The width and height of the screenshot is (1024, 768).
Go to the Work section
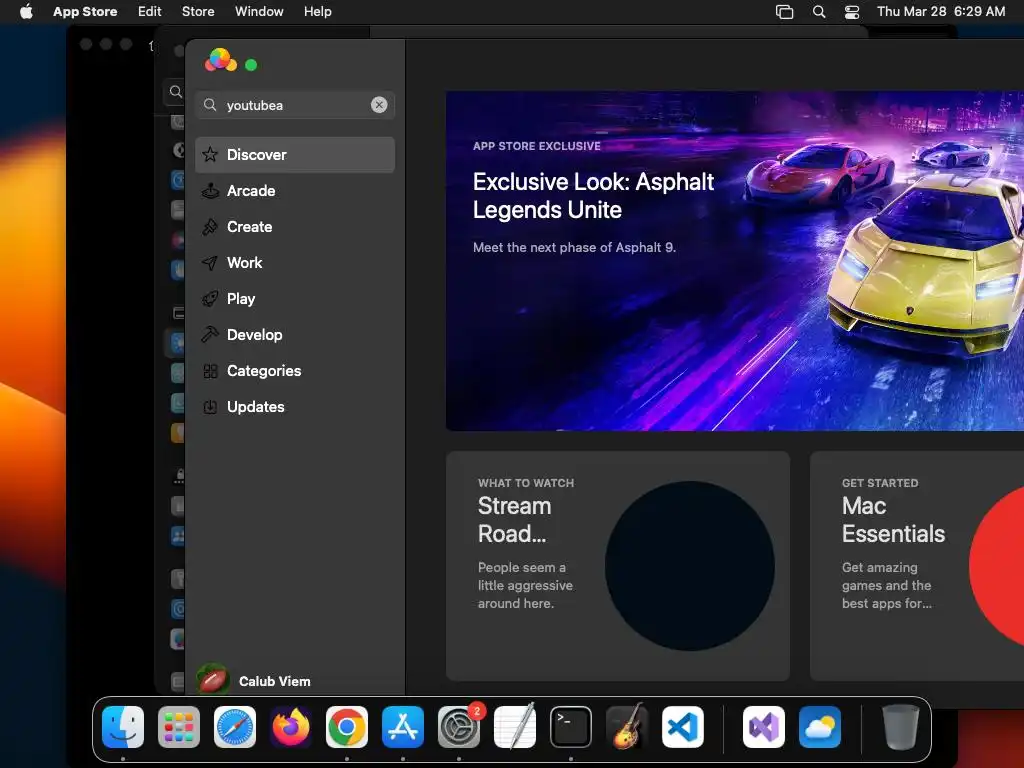pos(295,263)
